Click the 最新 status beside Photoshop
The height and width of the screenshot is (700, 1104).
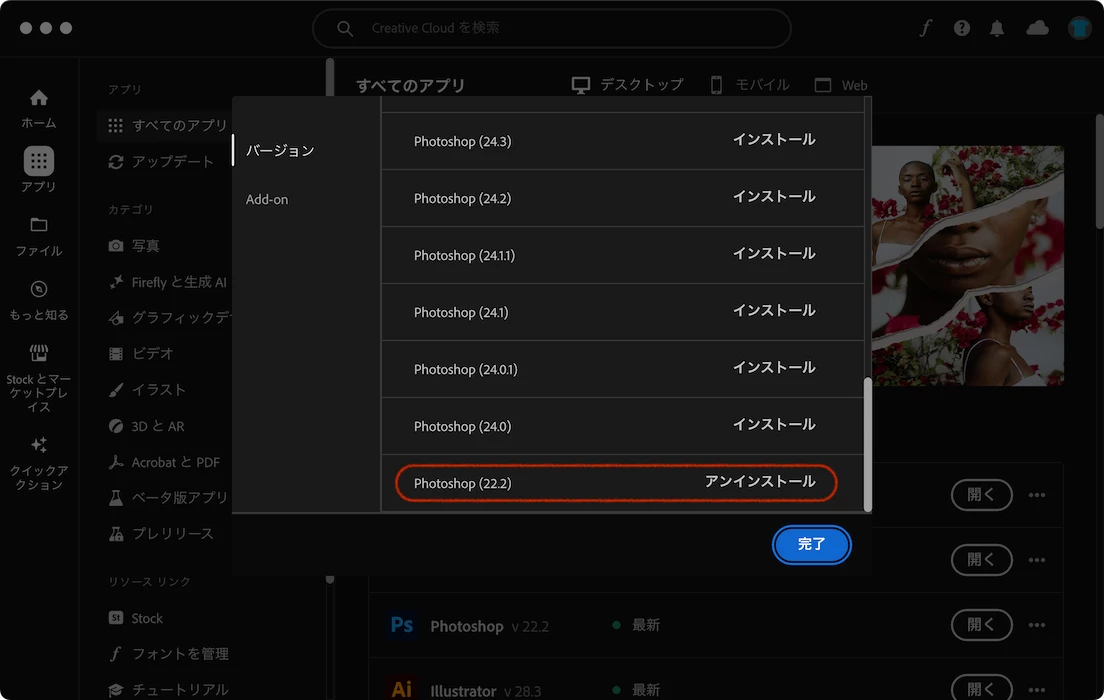coord(636,625)
